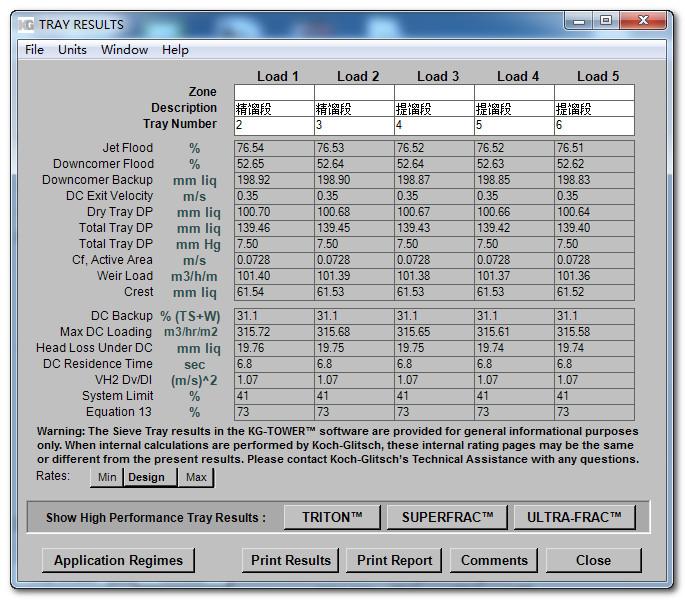Click the Load 3 Description field
685x600 pixels.
pos(434,109)
